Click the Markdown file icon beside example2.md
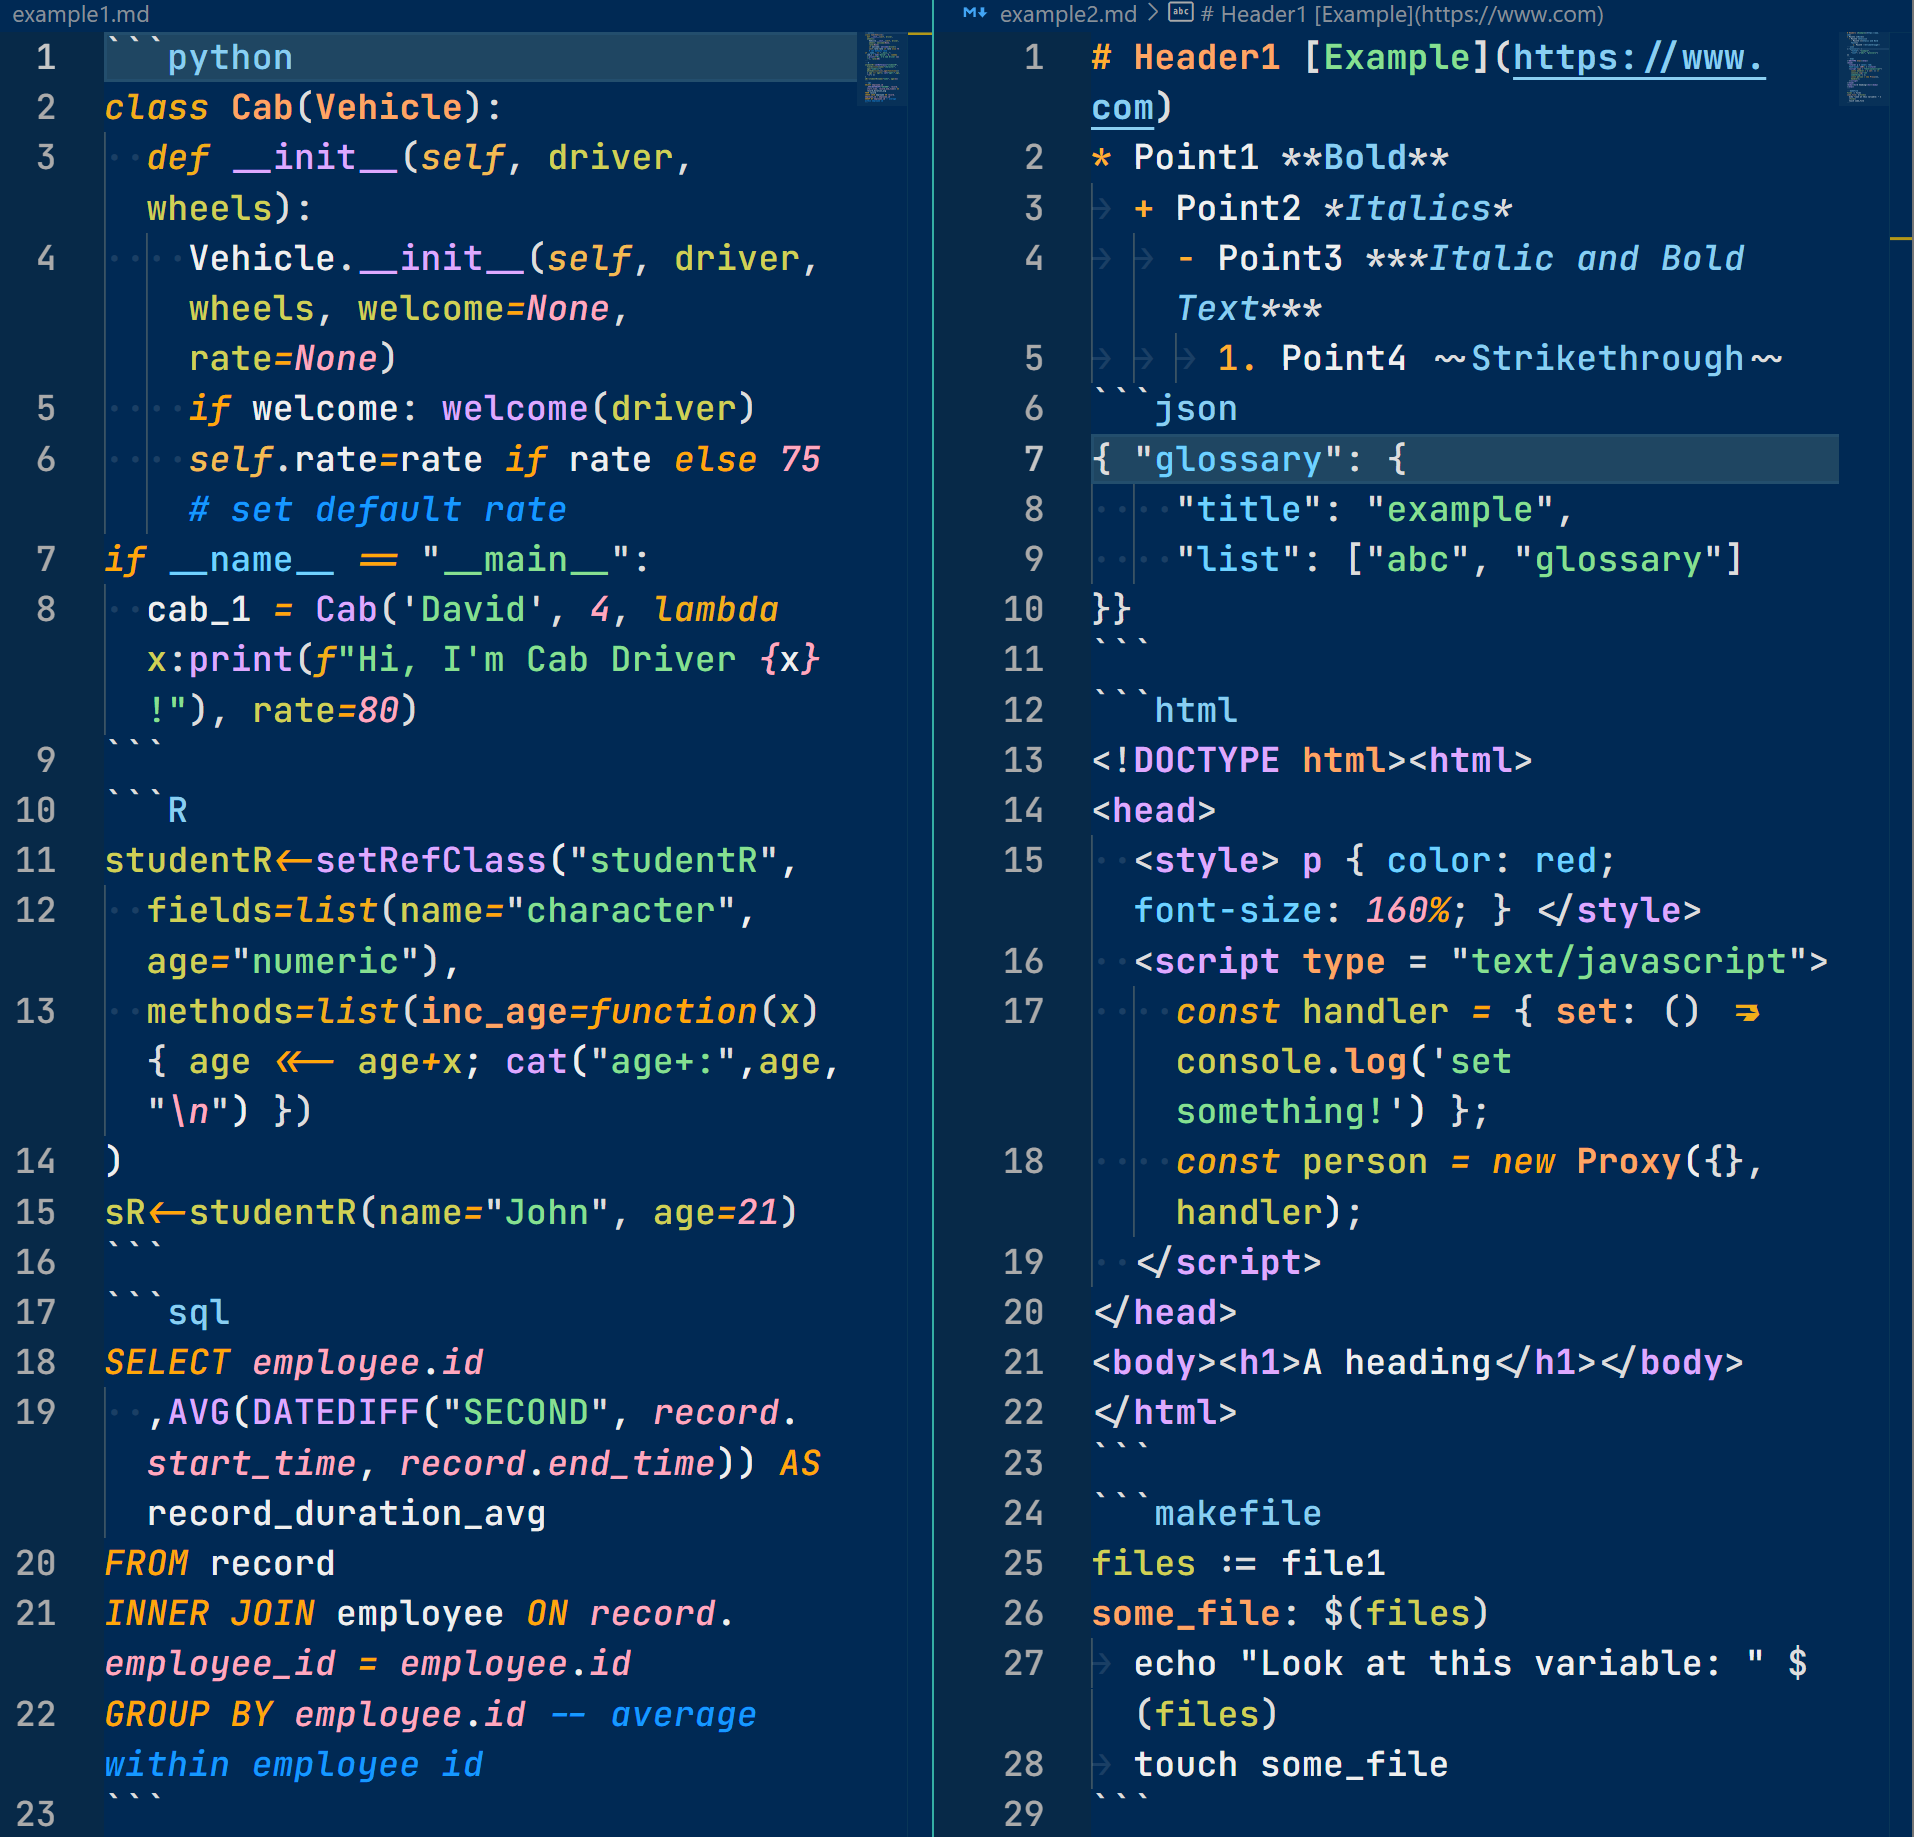The width and height of the screenshot is (1914, 1837). coord(975,13)
